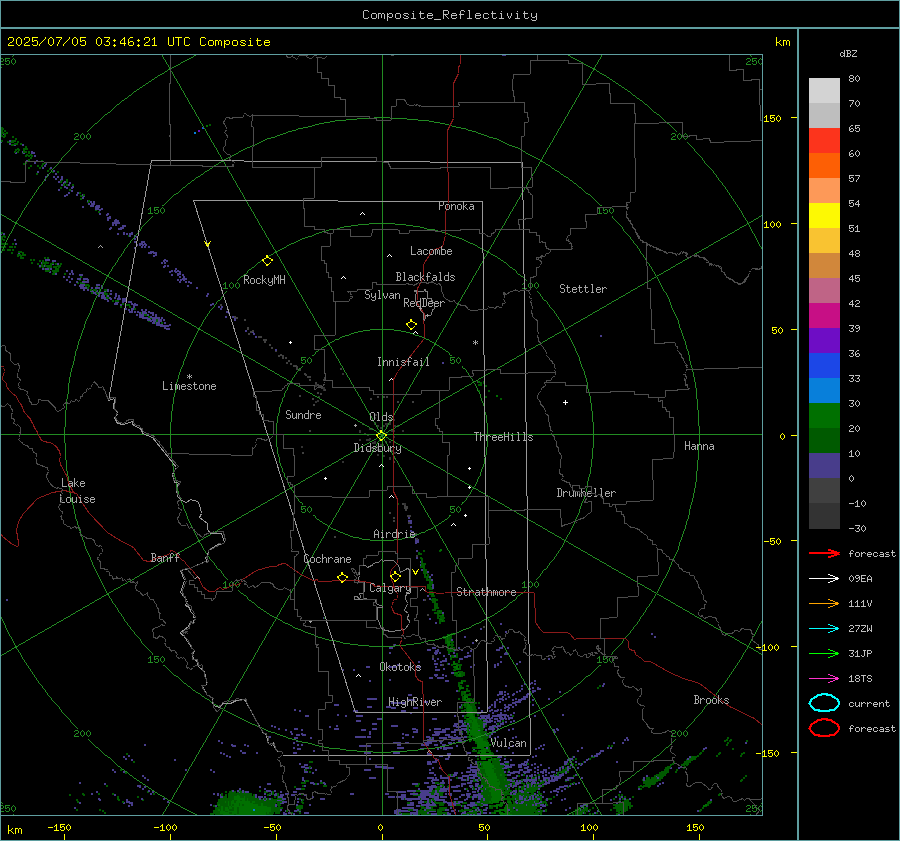The image size is (900, 841).
Task: Click the 80 dBZ light gray swatch
Action: (824, 91)
